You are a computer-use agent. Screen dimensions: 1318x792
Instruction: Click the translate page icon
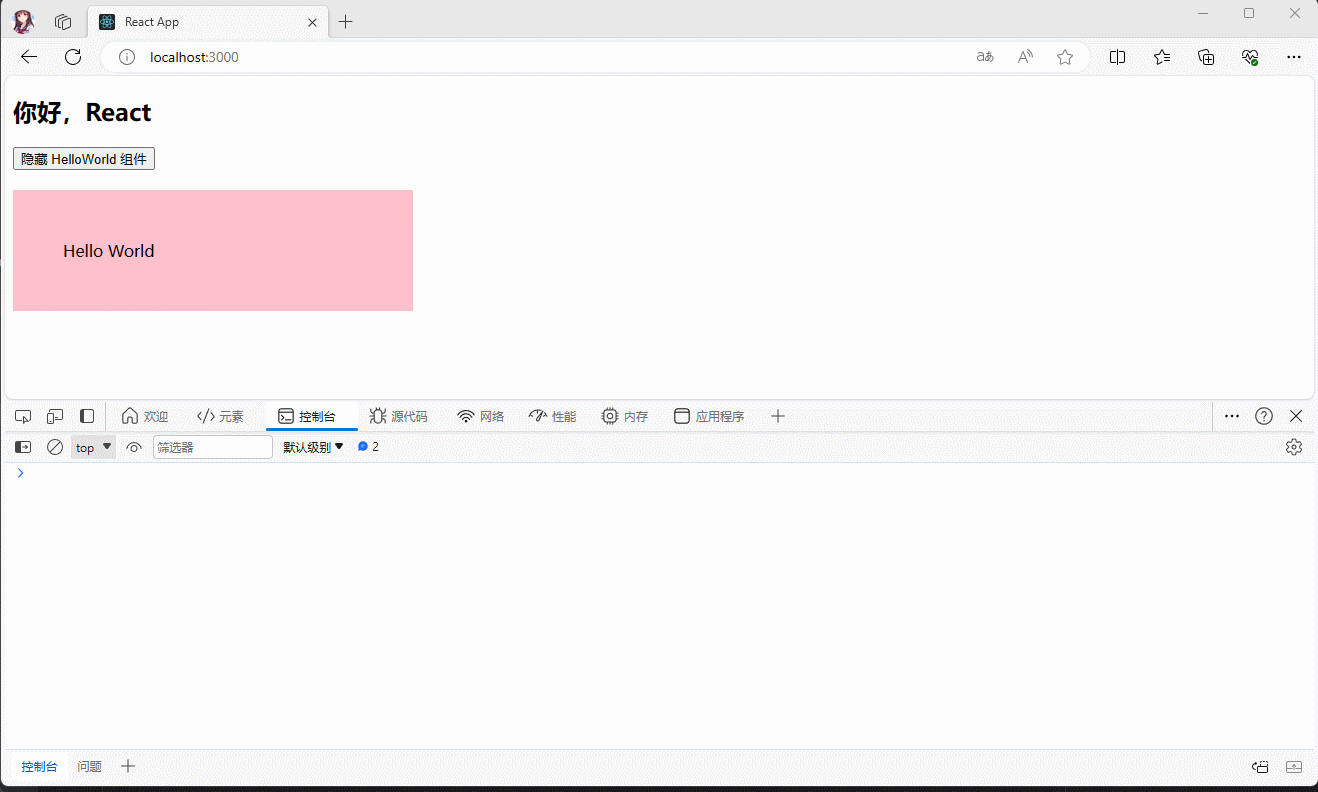[x=985, y=57]
